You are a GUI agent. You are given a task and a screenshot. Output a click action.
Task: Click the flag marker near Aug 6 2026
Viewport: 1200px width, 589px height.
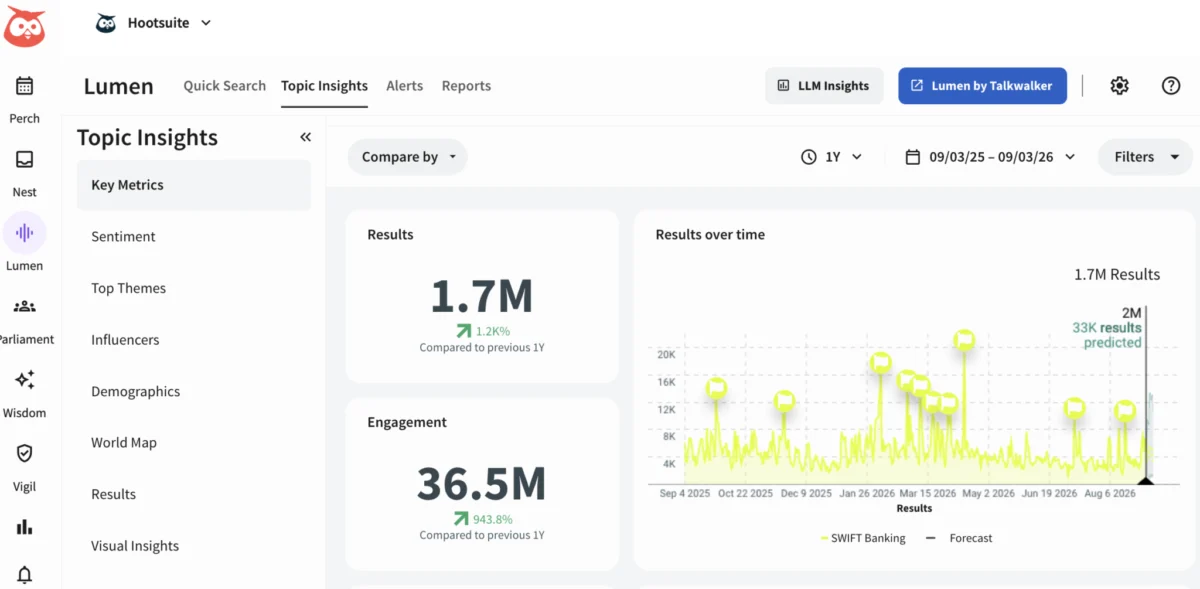pyautogui.click(x=1125, y=410)
